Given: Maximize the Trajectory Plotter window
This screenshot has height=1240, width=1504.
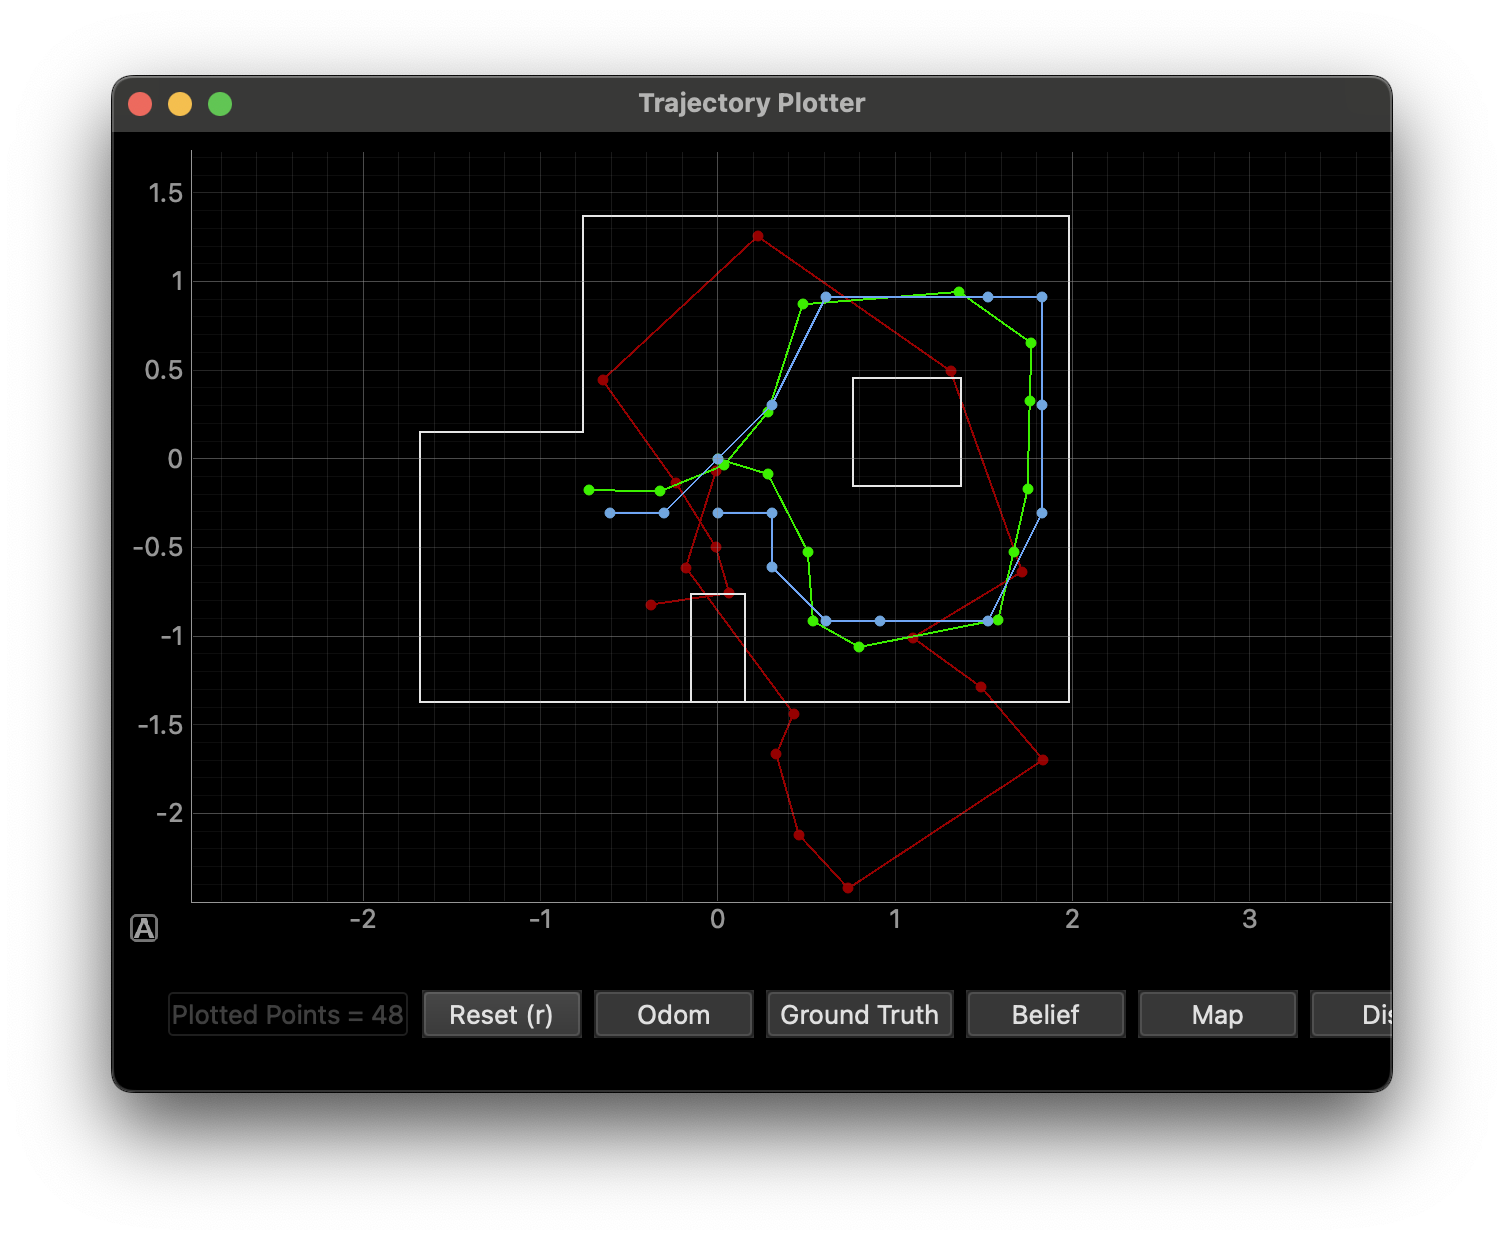Looking at the screenshot, I should (220, 104).
